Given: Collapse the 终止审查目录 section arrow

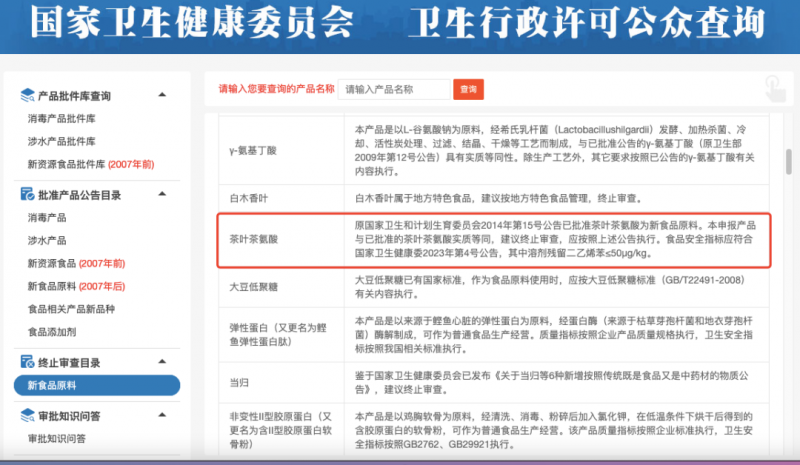Looking at the screenshot, I should point(162,361).
